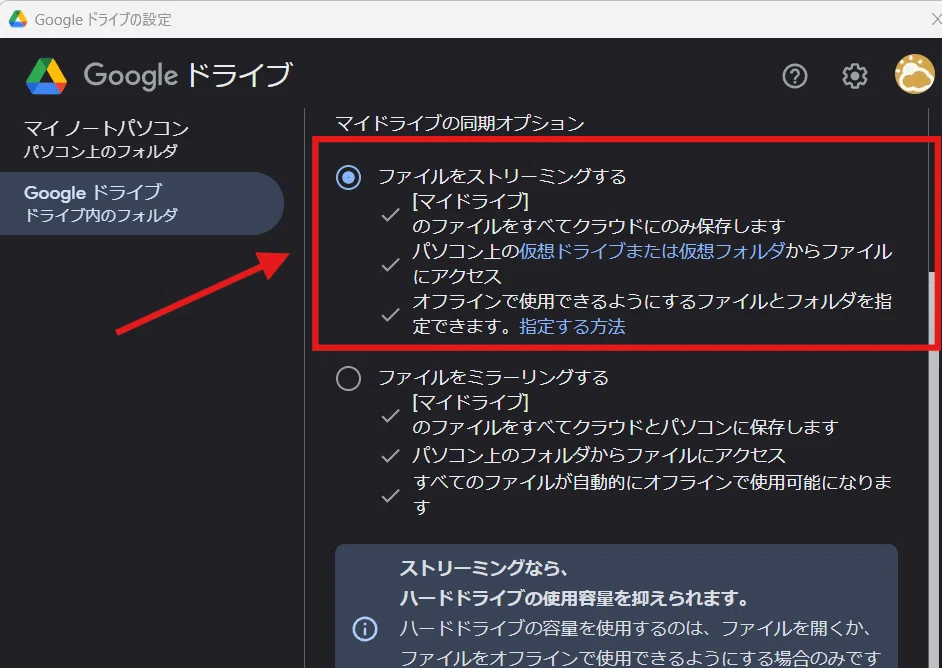Image resolution: width=942 pixels, height=668 pixels.
Task: Open the help question mark icon
Action: tap(794, 76)
